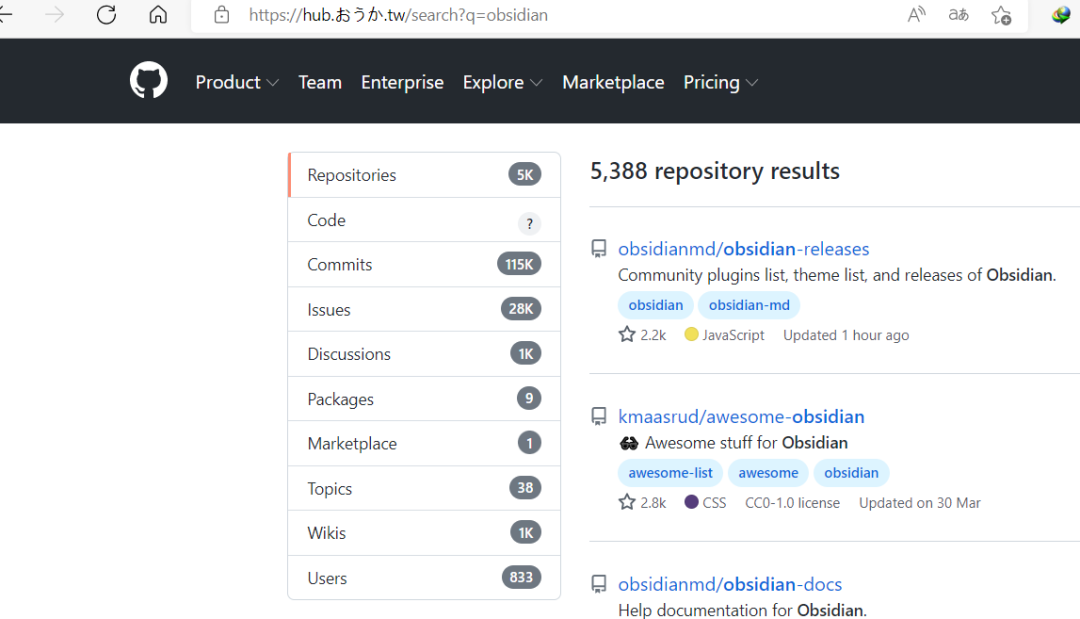Viewport: 1080px width, 619px height.
Task: Select the Commits filter
Action: click(x=424, y=264)
